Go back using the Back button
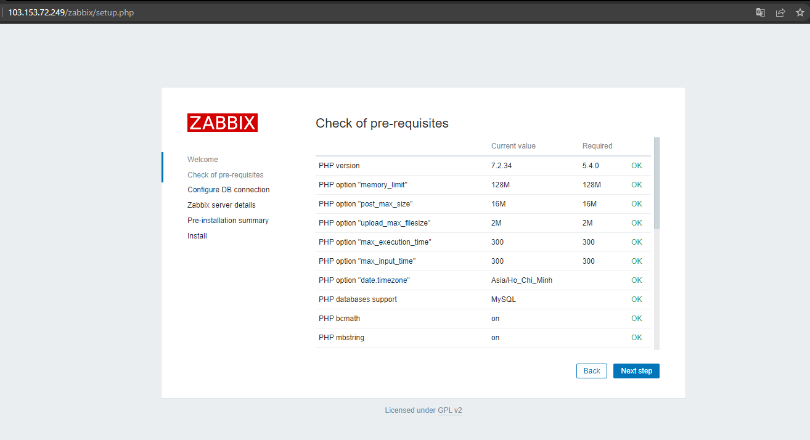 click(x=591, y=371)
